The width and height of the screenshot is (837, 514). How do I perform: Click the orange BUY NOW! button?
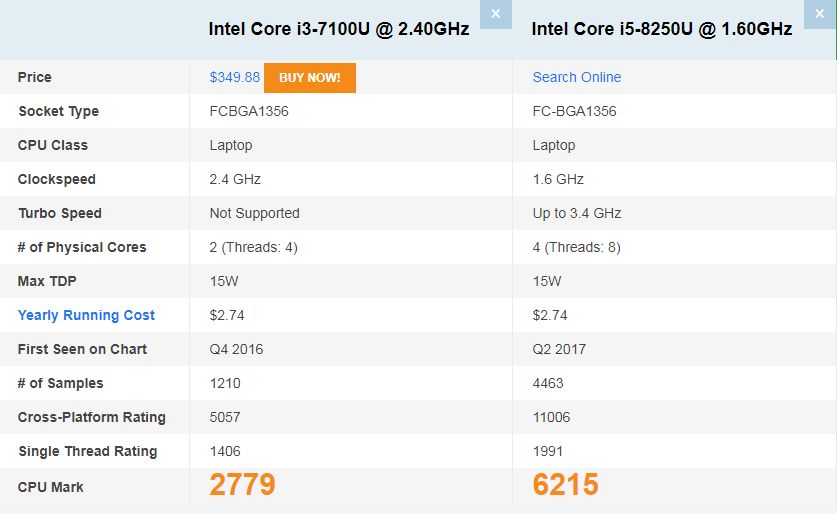click(x=309, y=77)
